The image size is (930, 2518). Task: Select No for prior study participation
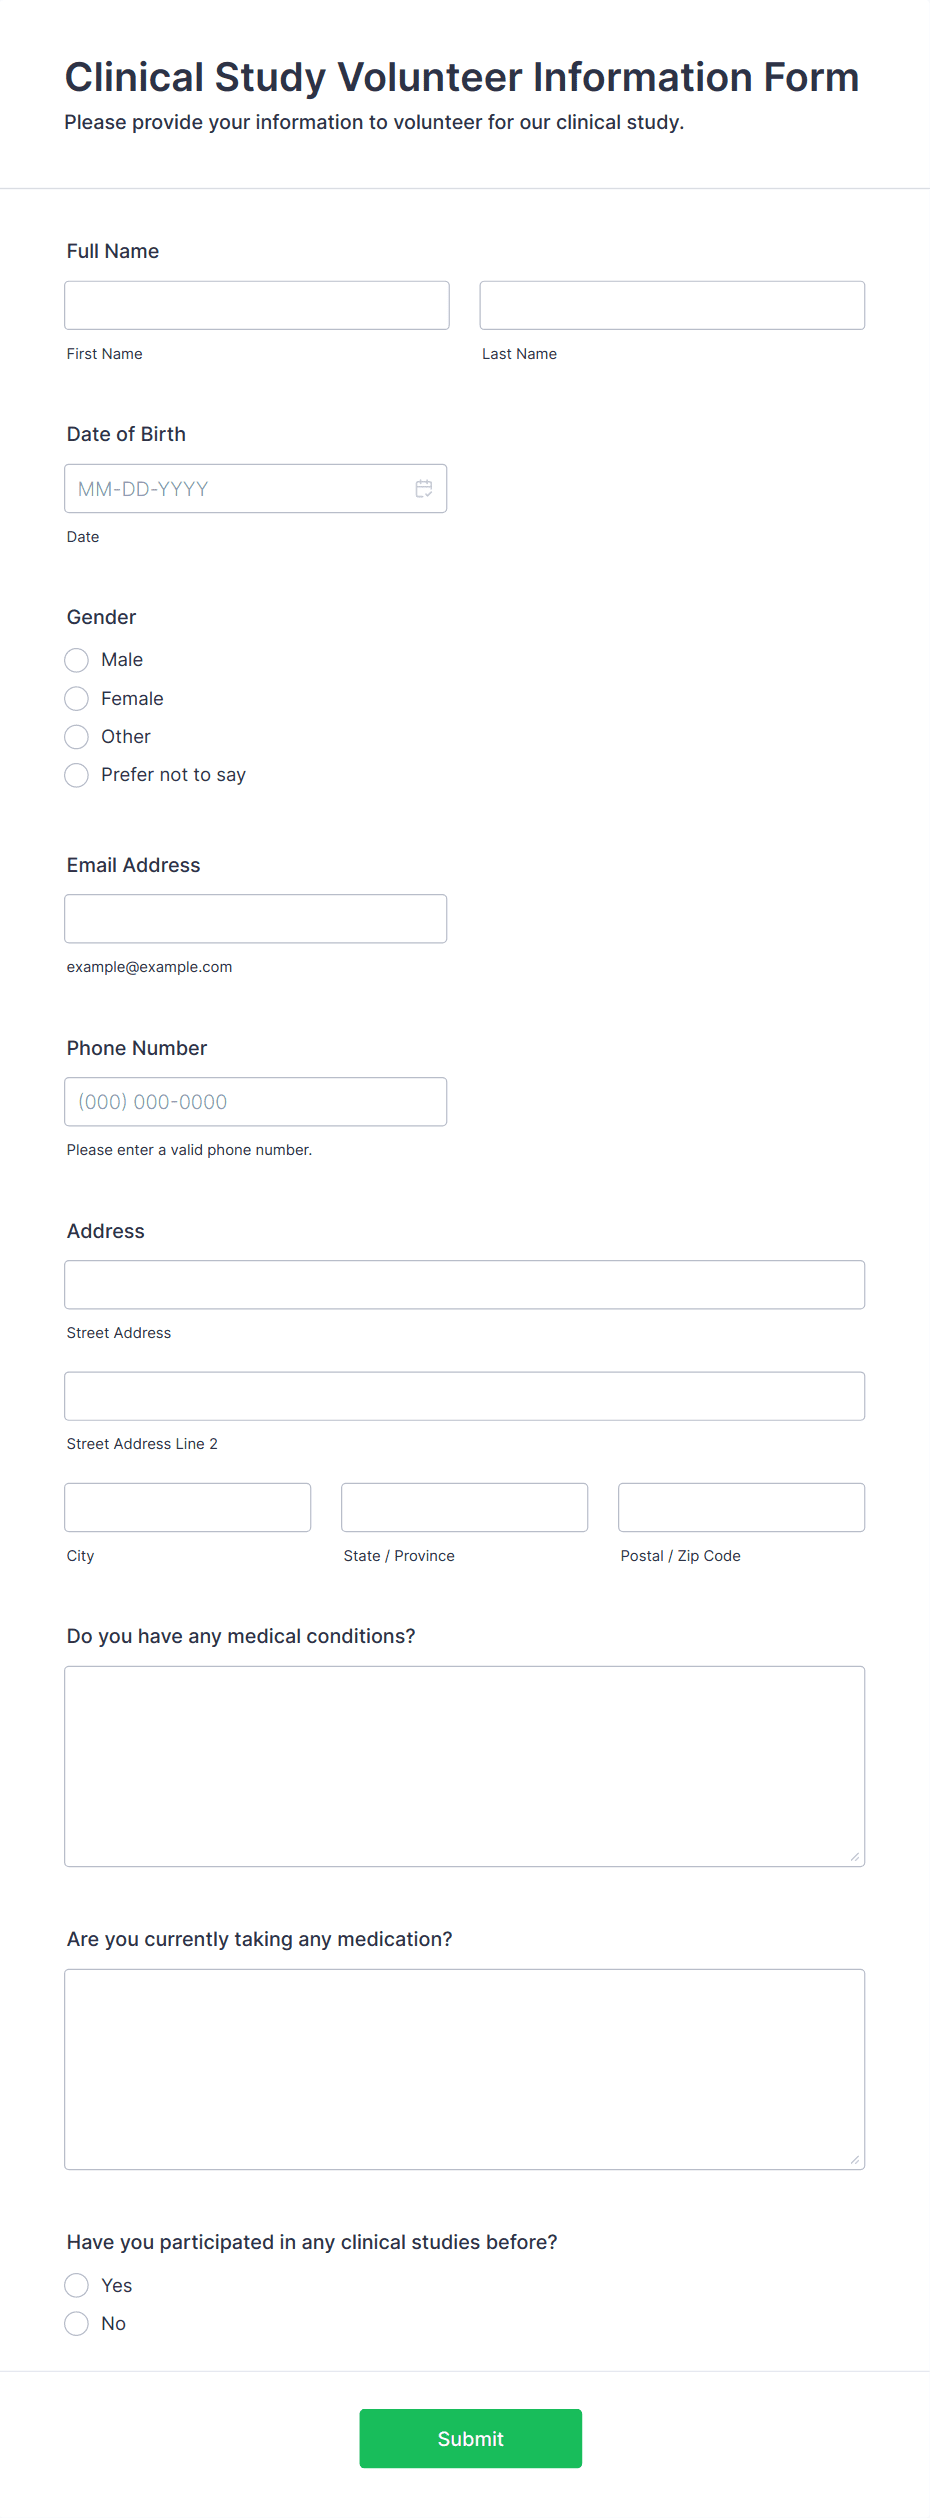point(76,2323)
